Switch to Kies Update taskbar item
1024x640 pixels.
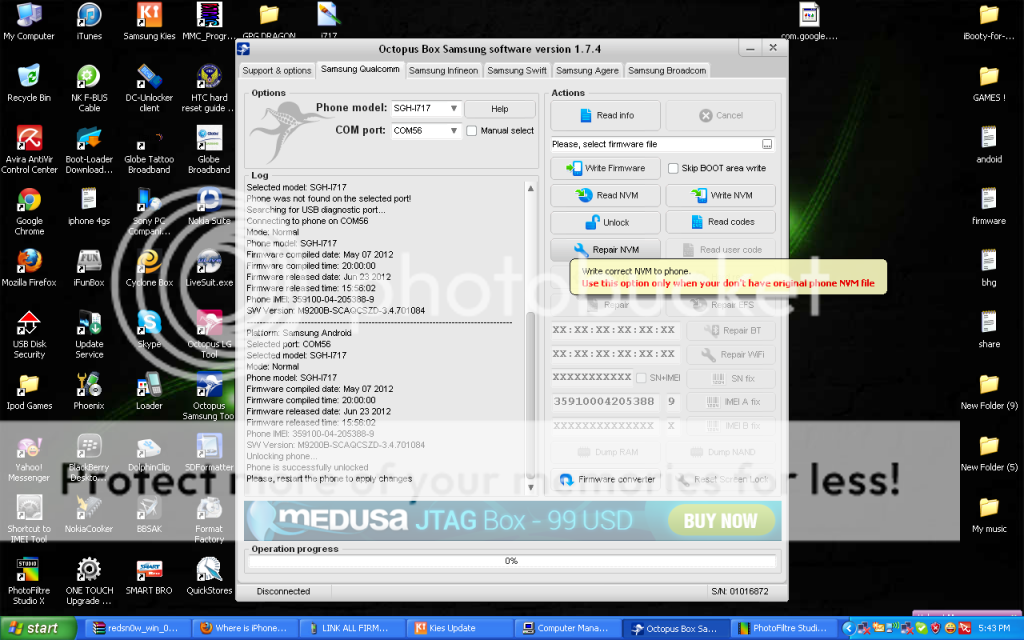(460, 628)
